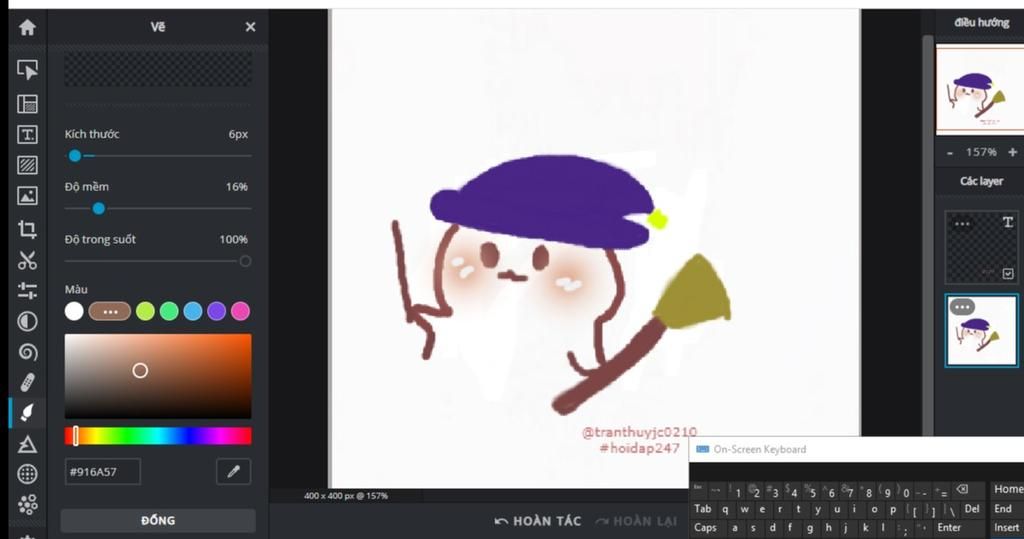Go to the Home screen icon
The image size is (1024, 539).
(x=27, y=27)
